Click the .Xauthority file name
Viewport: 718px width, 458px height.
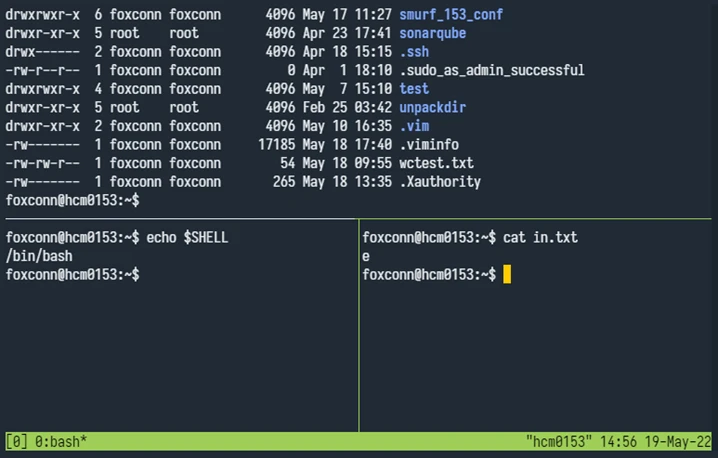440,182
